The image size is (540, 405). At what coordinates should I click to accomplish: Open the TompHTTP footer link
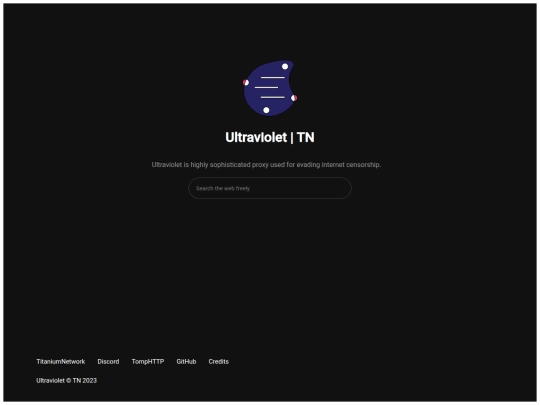[148, 362]
